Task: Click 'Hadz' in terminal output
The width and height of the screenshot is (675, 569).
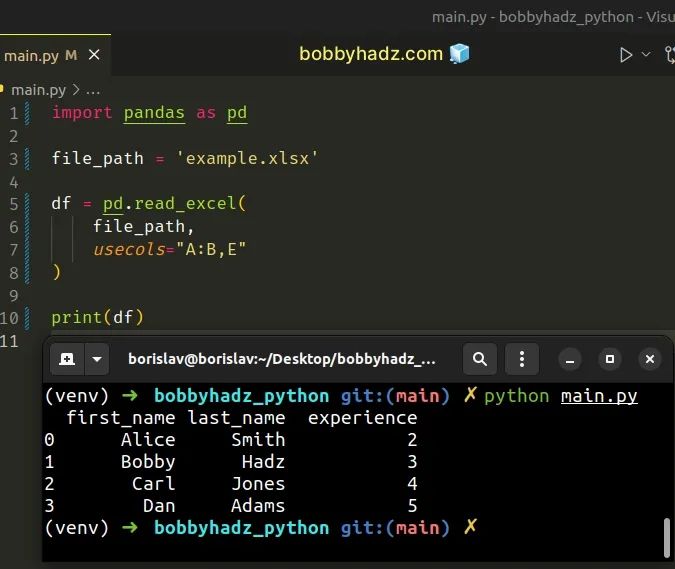Action: coord(263,462)
